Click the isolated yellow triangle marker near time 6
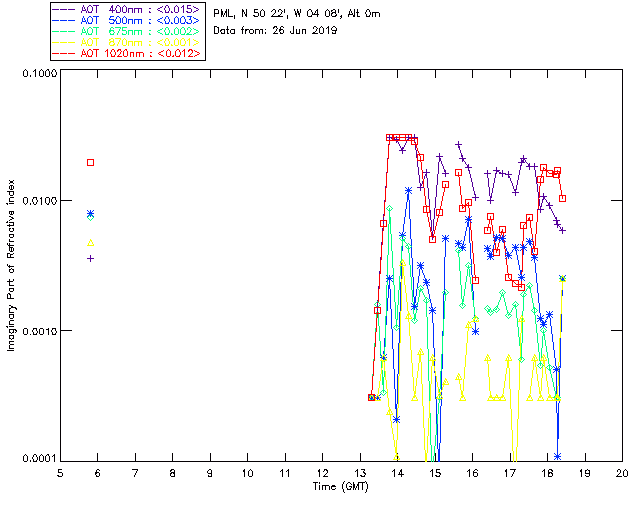 pos(91,242)
